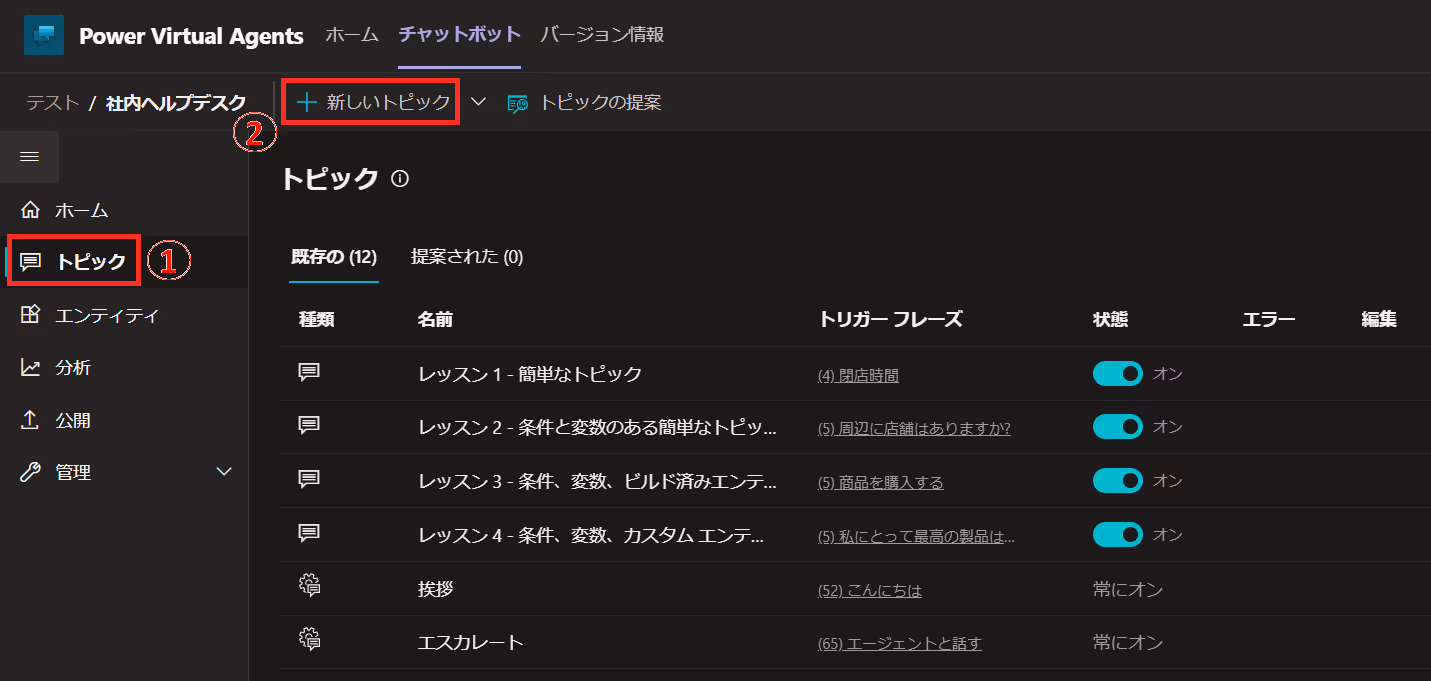Switch to the 提案された (0) tab
Screen dimensions: 1431x681
(467, 257)
